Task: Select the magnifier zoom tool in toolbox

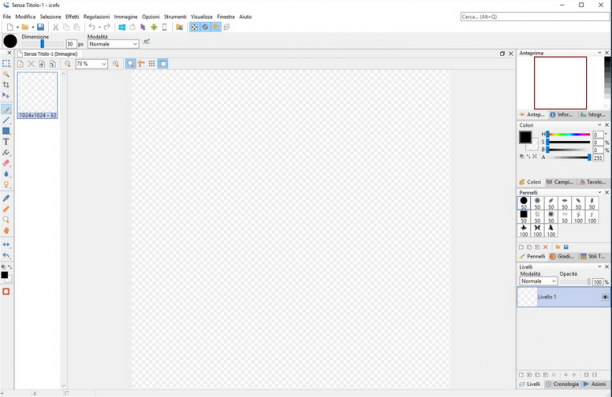Action: pos(6,220)
